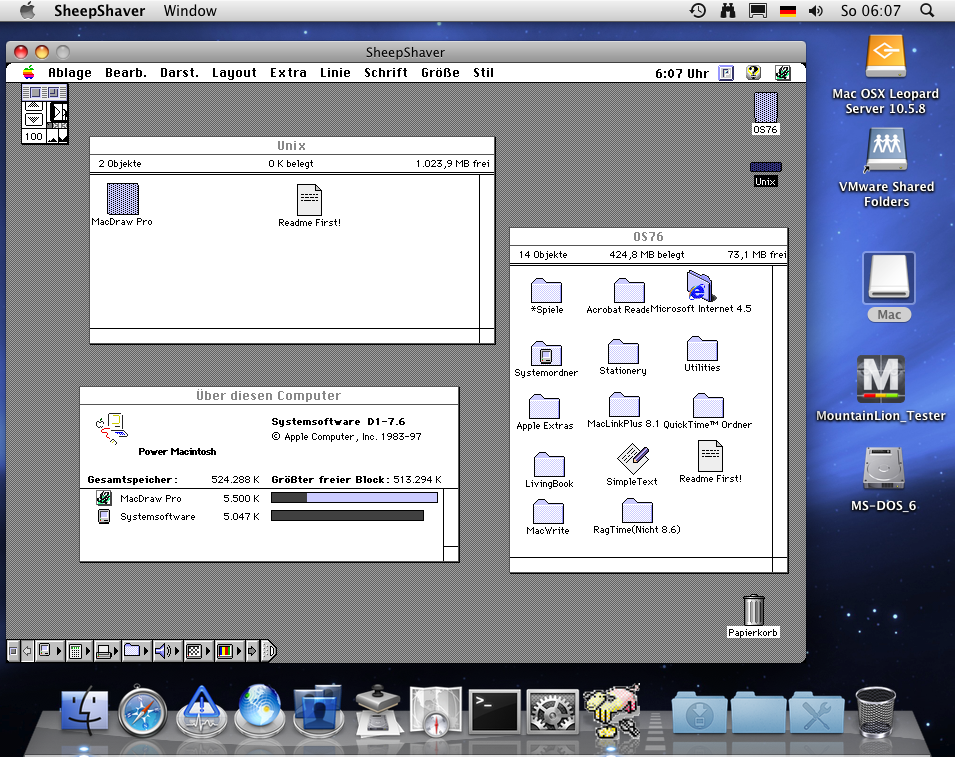Click the down arrow in floating palette
The image size is (955, 757).
click(34, 119)
